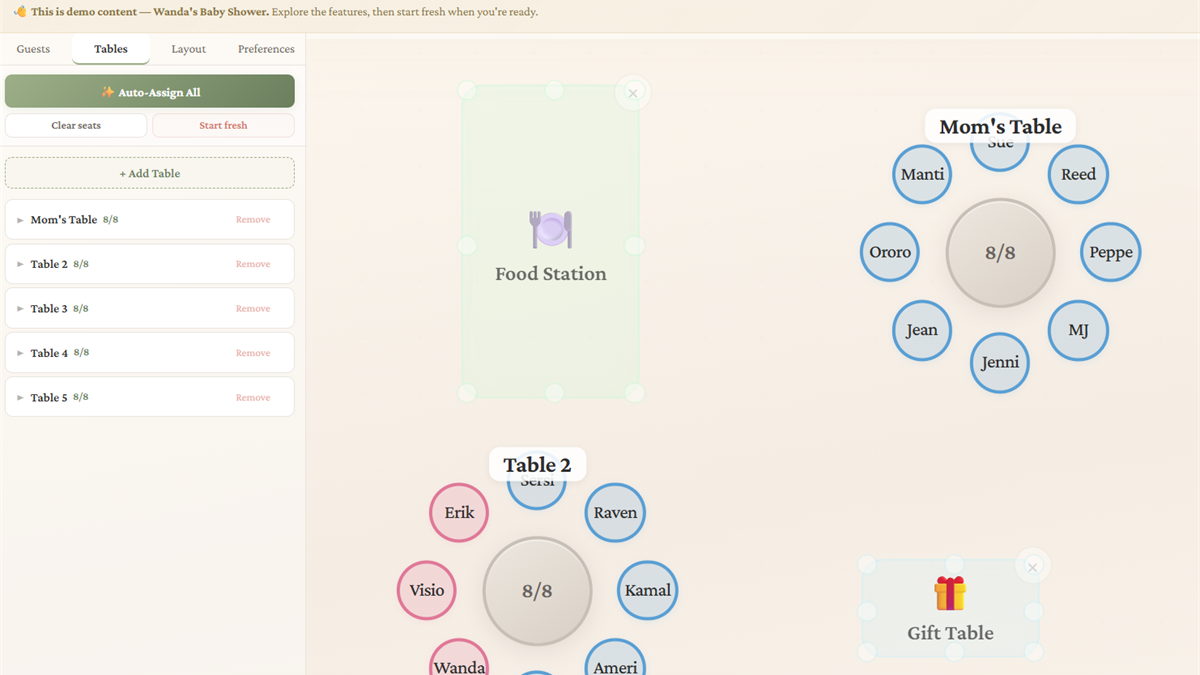The image size is (1200, 675).
Task: Select the Mom's Table title label on canvas
Action: [1000, 127]
